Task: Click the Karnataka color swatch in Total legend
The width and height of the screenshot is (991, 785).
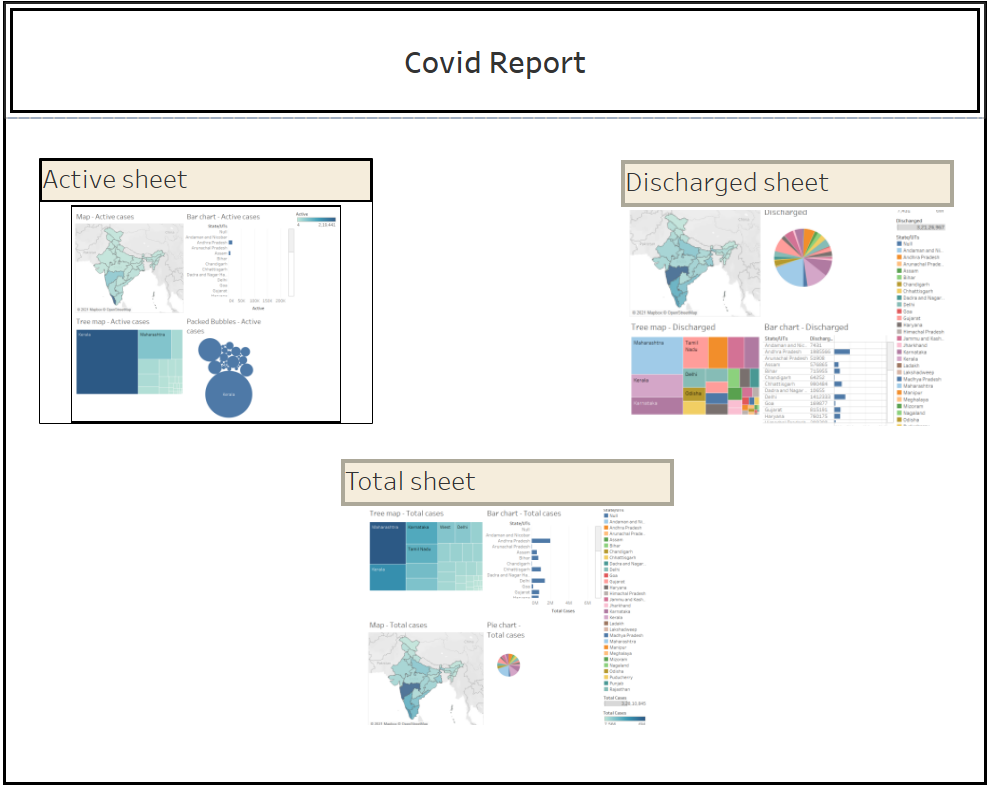Action: pyautogui.click(x=606, y=611)
